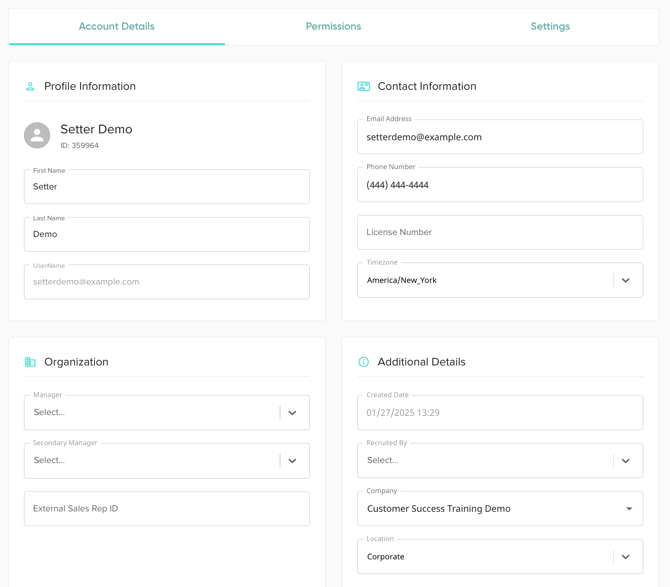Click the License Number input
Viewport: 670px width, 587px height.
[499, 232]
